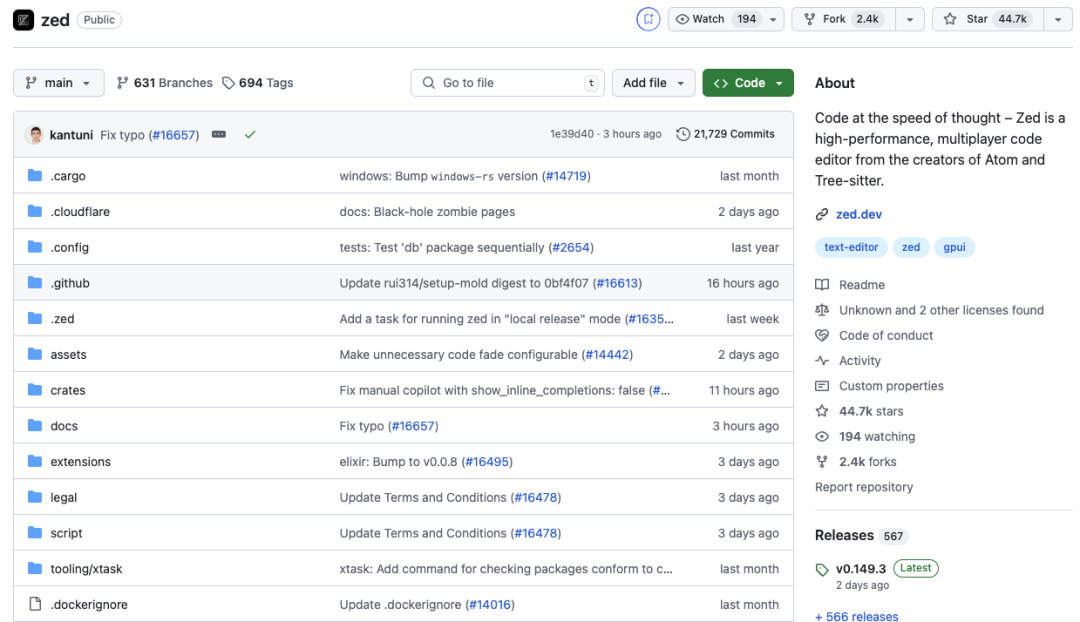Open the v0.149.3 latest release
The width and height of the screenshot is (1080, 622).
[x=861, y=569]
